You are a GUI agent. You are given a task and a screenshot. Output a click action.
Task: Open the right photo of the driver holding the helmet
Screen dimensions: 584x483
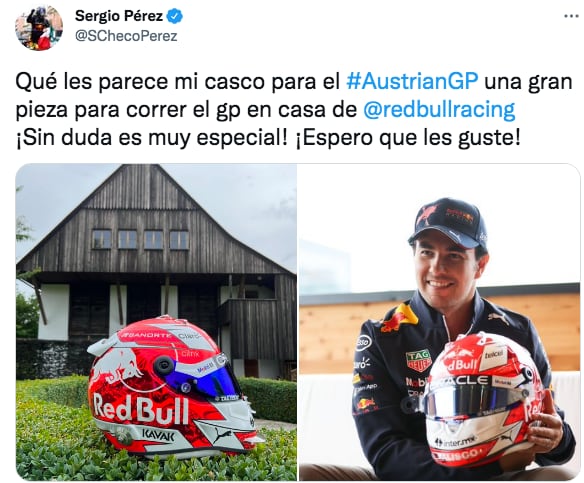(x=439, y=322)
